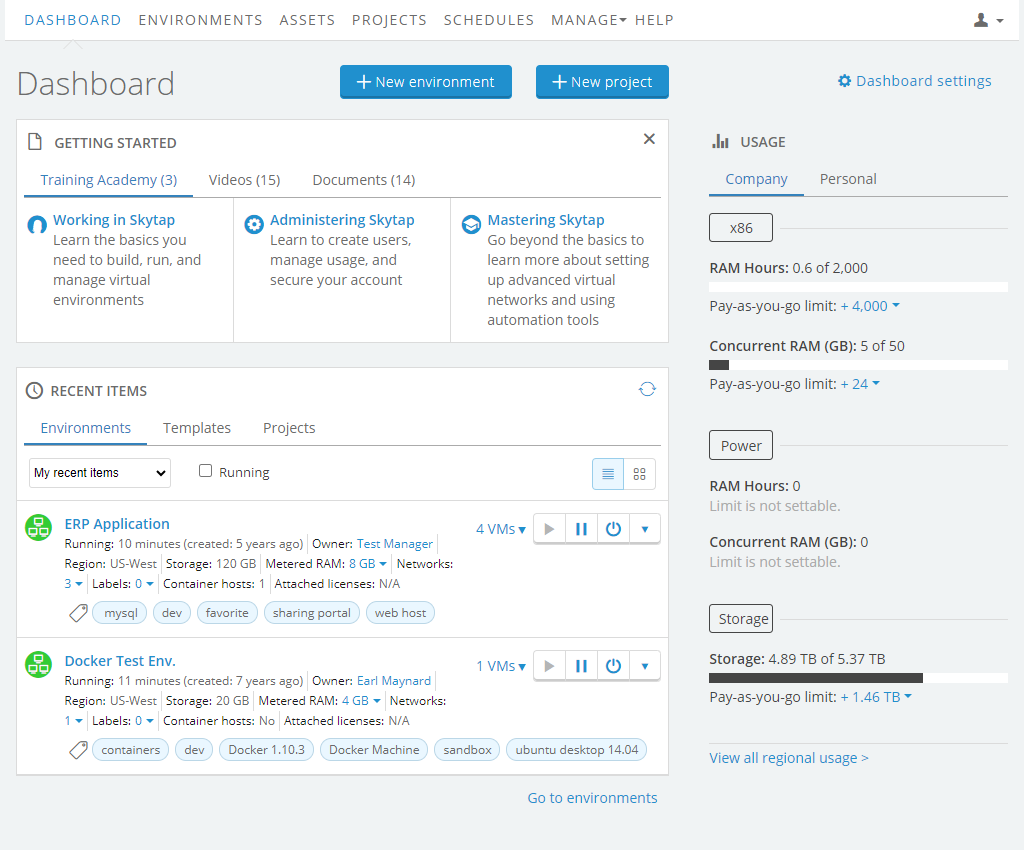Click the tag icon beside mysql

(x=78, y=613)
